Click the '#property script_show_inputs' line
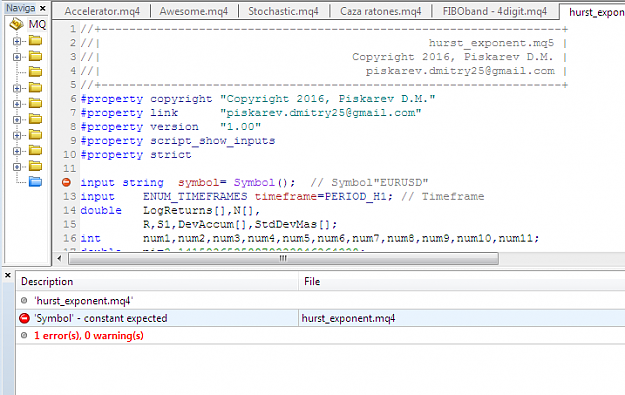Viewport: 625px width, 395px height. point(178,141)
